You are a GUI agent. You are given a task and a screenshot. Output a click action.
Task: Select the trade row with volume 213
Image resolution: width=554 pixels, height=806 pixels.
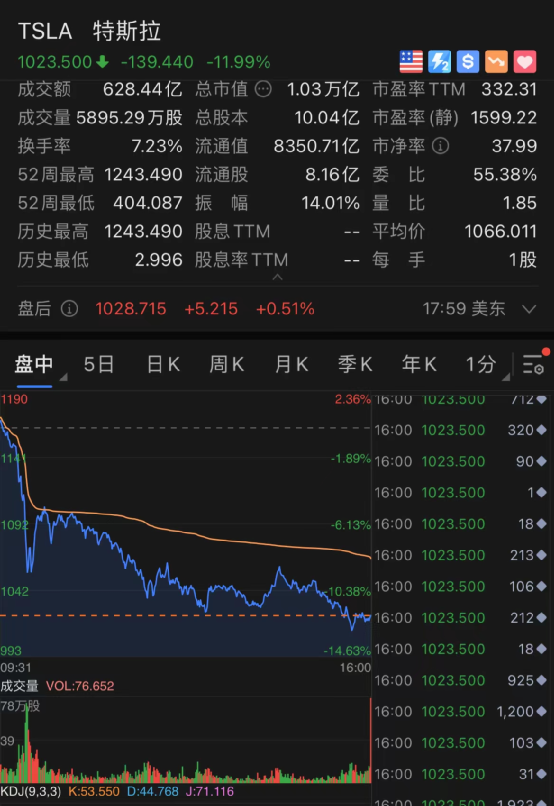click(460, 555)
